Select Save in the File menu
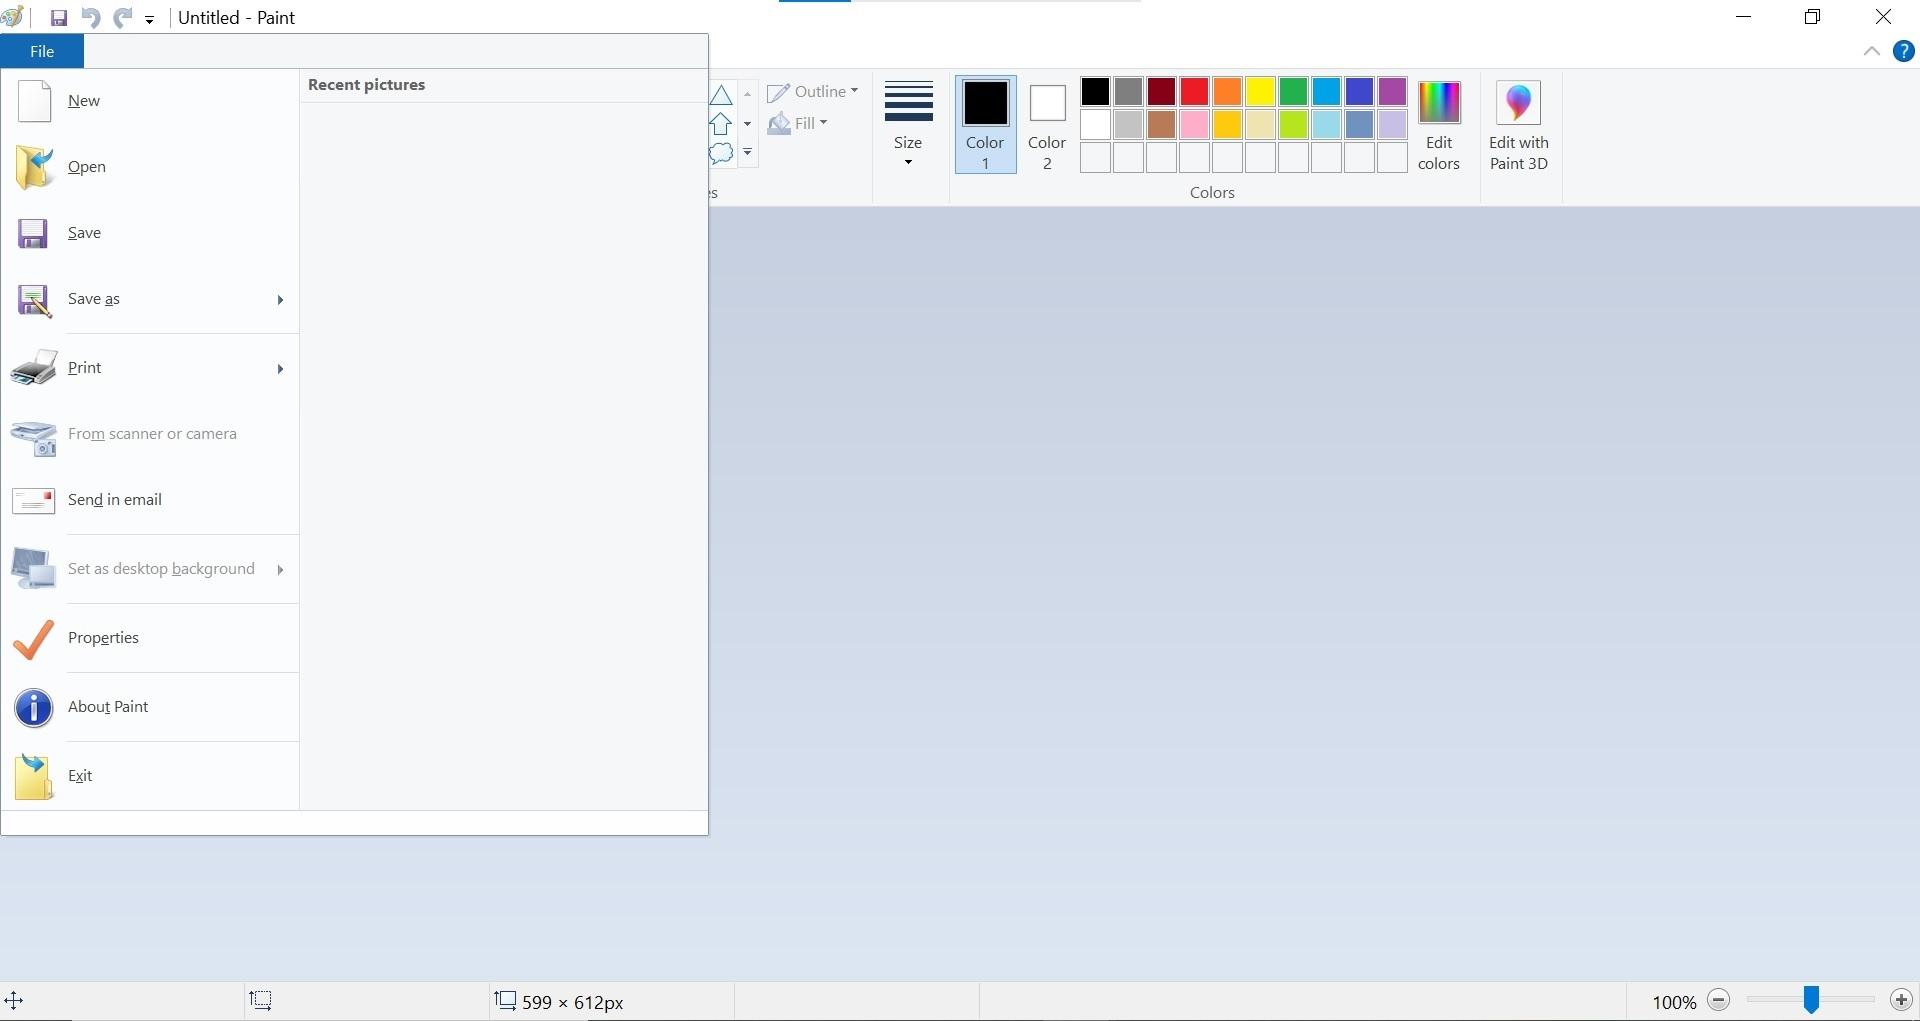1920x1021 pixels. (150, 233)
